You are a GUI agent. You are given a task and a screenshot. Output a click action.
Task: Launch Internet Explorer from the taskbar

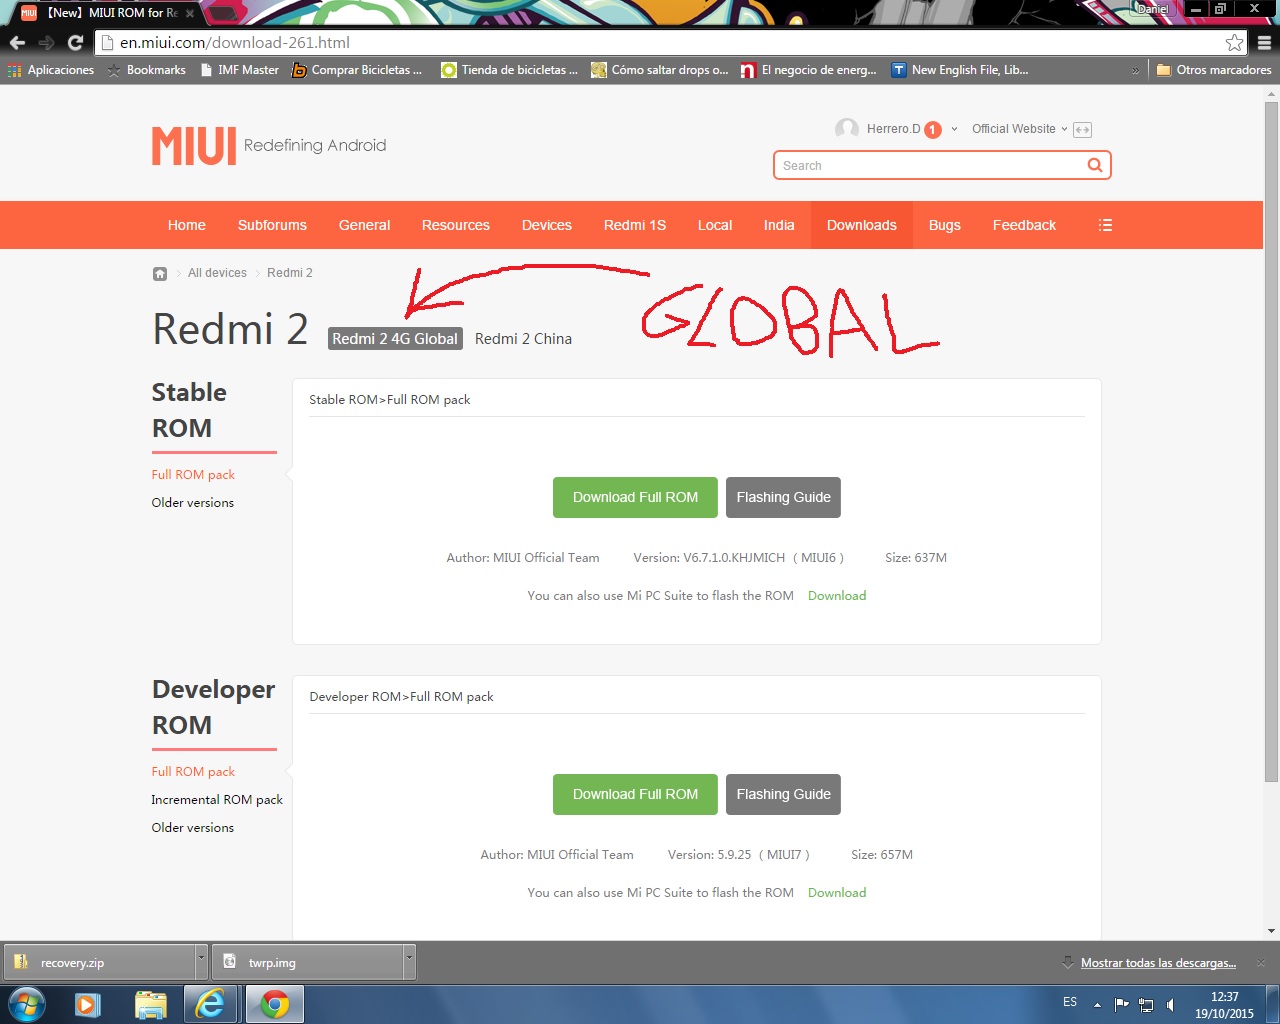point(209,1004)
